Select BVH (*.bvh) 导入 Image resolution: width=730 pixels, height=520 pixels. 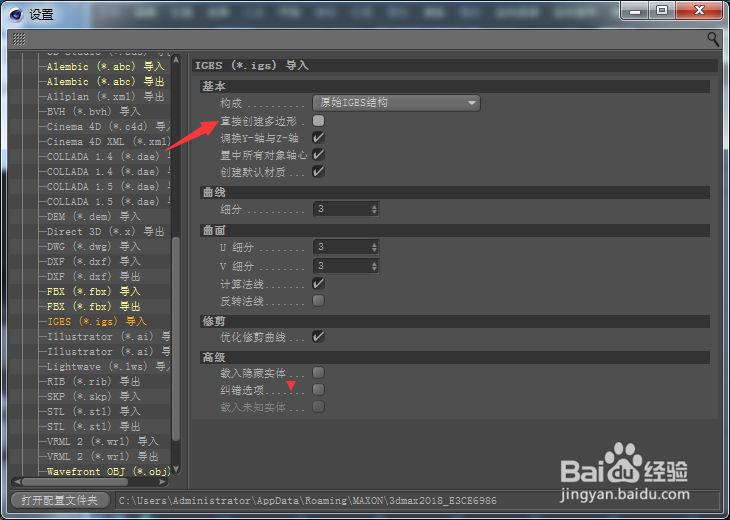pyautogui.click(x=94, y=111)
